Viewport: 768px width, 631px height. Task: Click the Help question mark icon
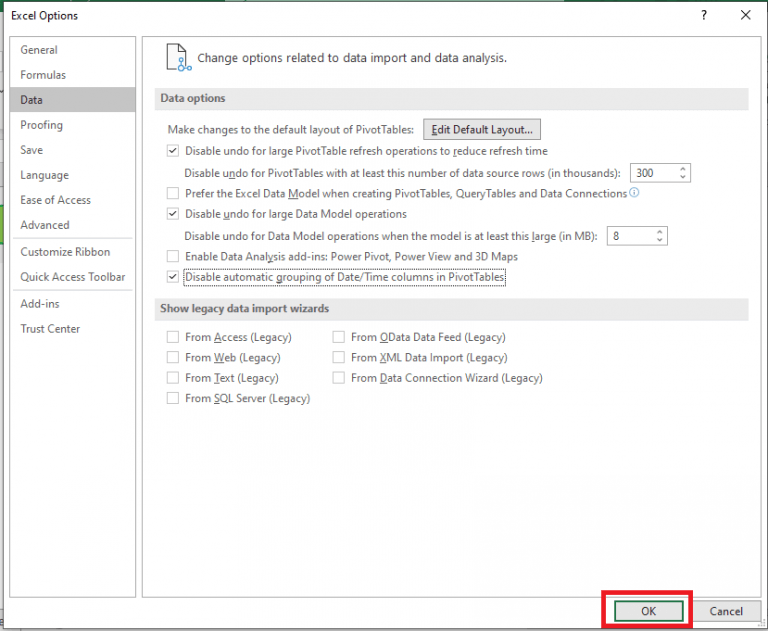(705, 15)
